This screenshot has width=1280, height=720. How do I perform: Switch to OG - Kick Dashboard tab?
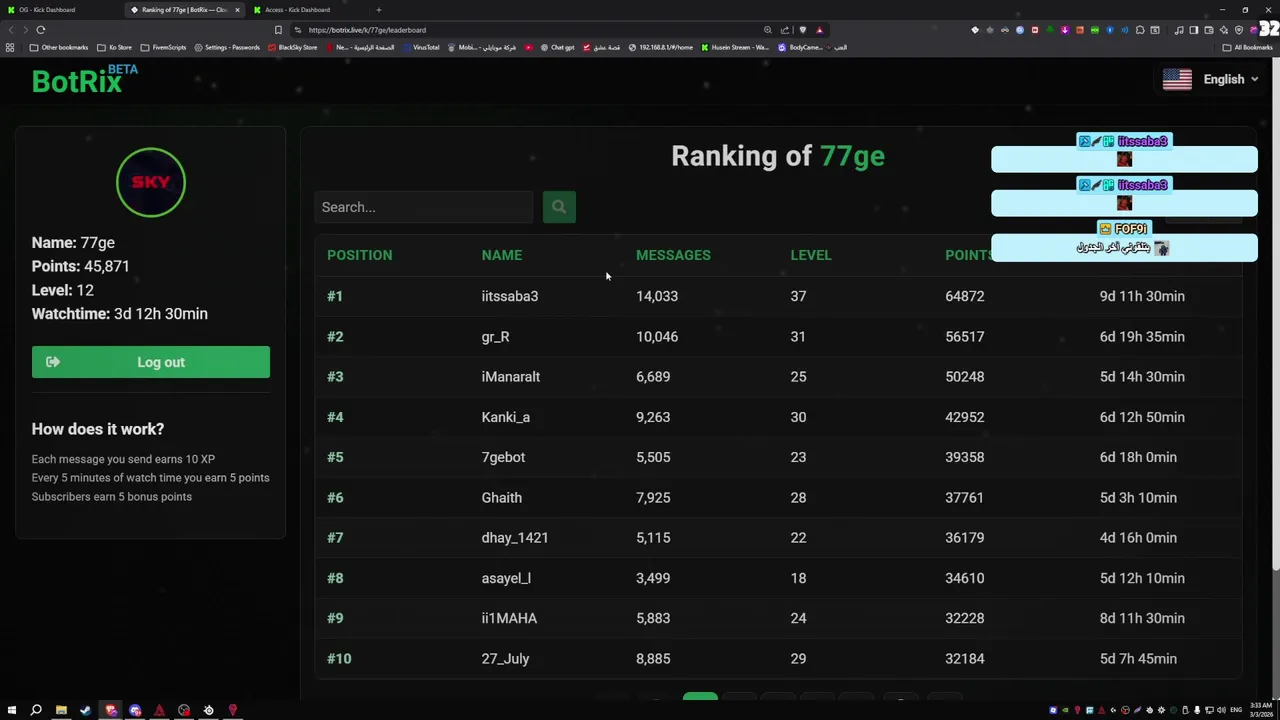point(60,10)
